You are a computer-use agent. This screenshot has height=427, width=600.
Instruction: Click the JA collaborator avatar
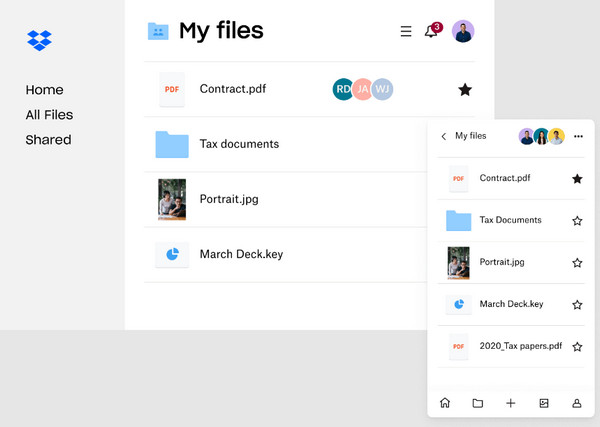pyautogui.click(x=362, y=89)
